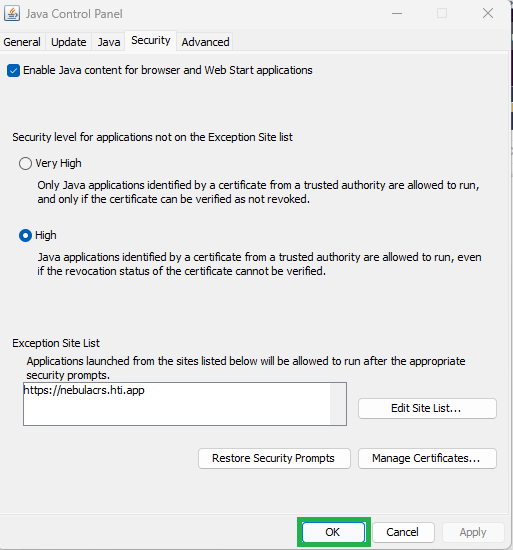This screenshot has height=550, width=513.
Task: Open the Edit Site List dialog
Action: (x=427, y=408)
